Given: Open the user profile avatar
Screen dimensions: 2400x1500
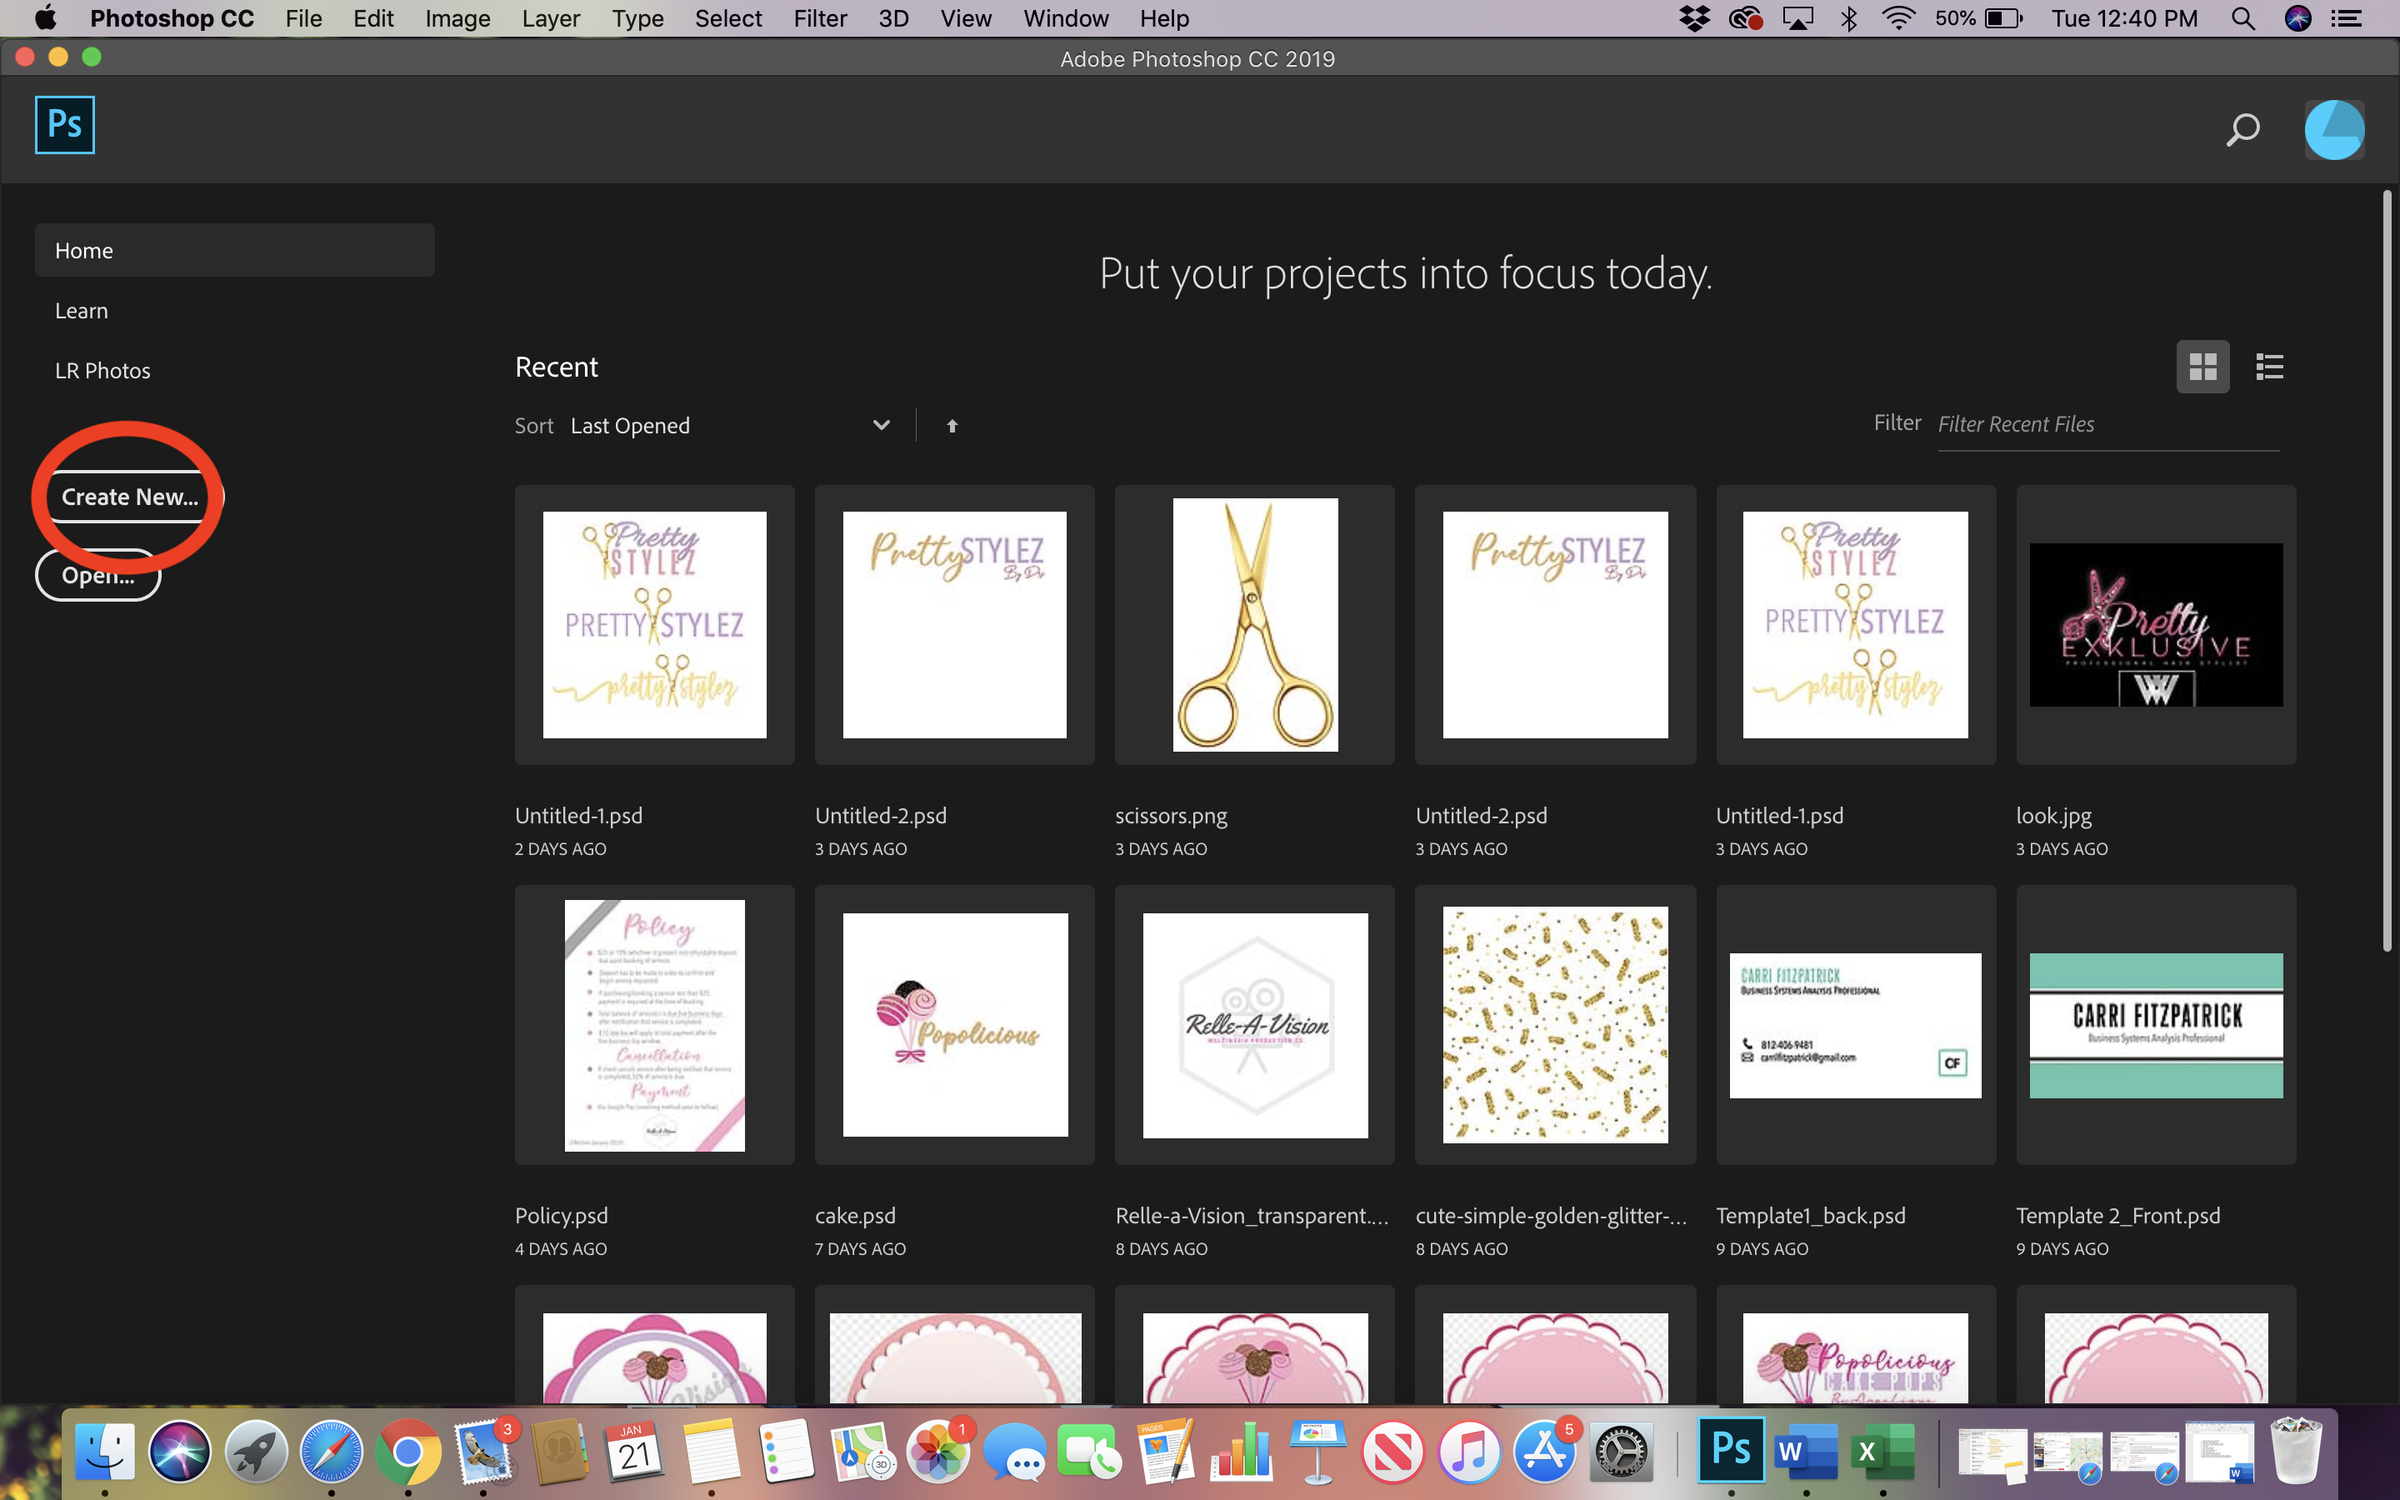Looking at the screenshot, I should click(2333, 130).
